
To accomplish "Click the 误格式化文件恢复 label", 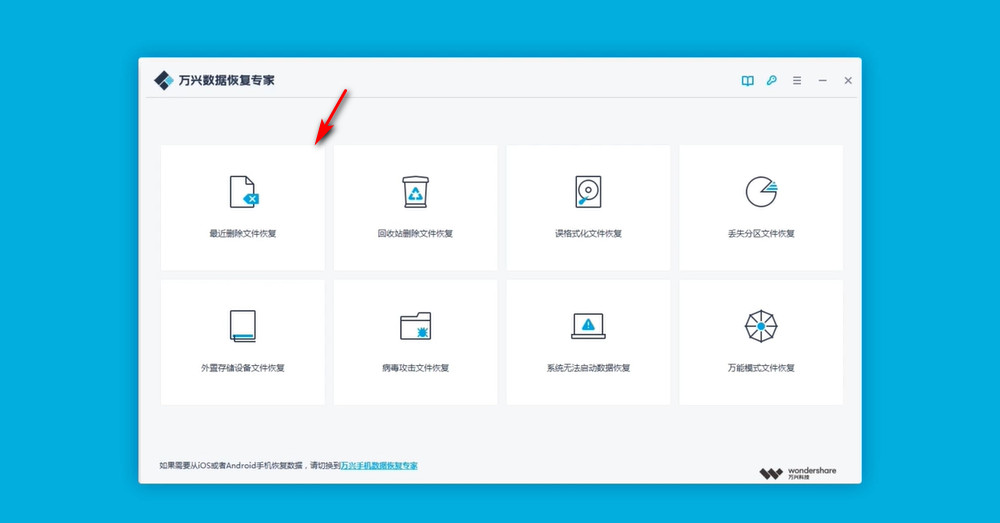I will coord(588,233).
